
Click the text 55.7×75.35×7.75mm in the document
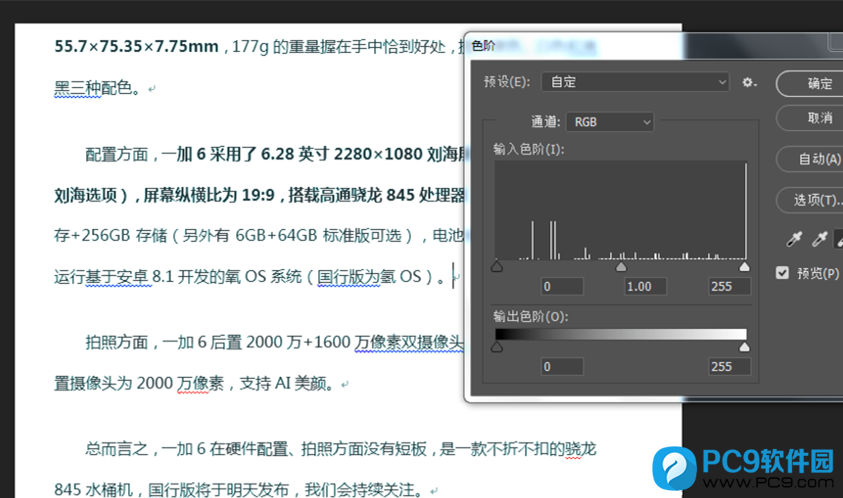click(x=137, y=47)
